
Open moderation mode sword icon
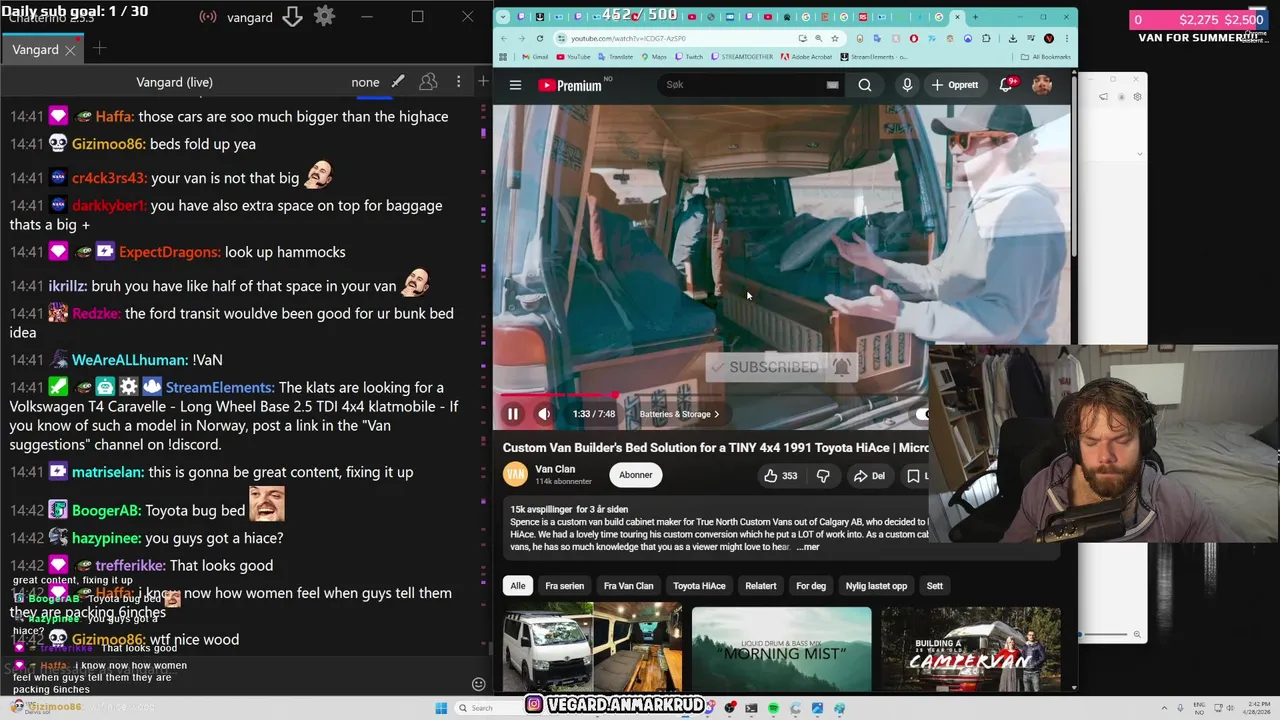pos(398,82)
